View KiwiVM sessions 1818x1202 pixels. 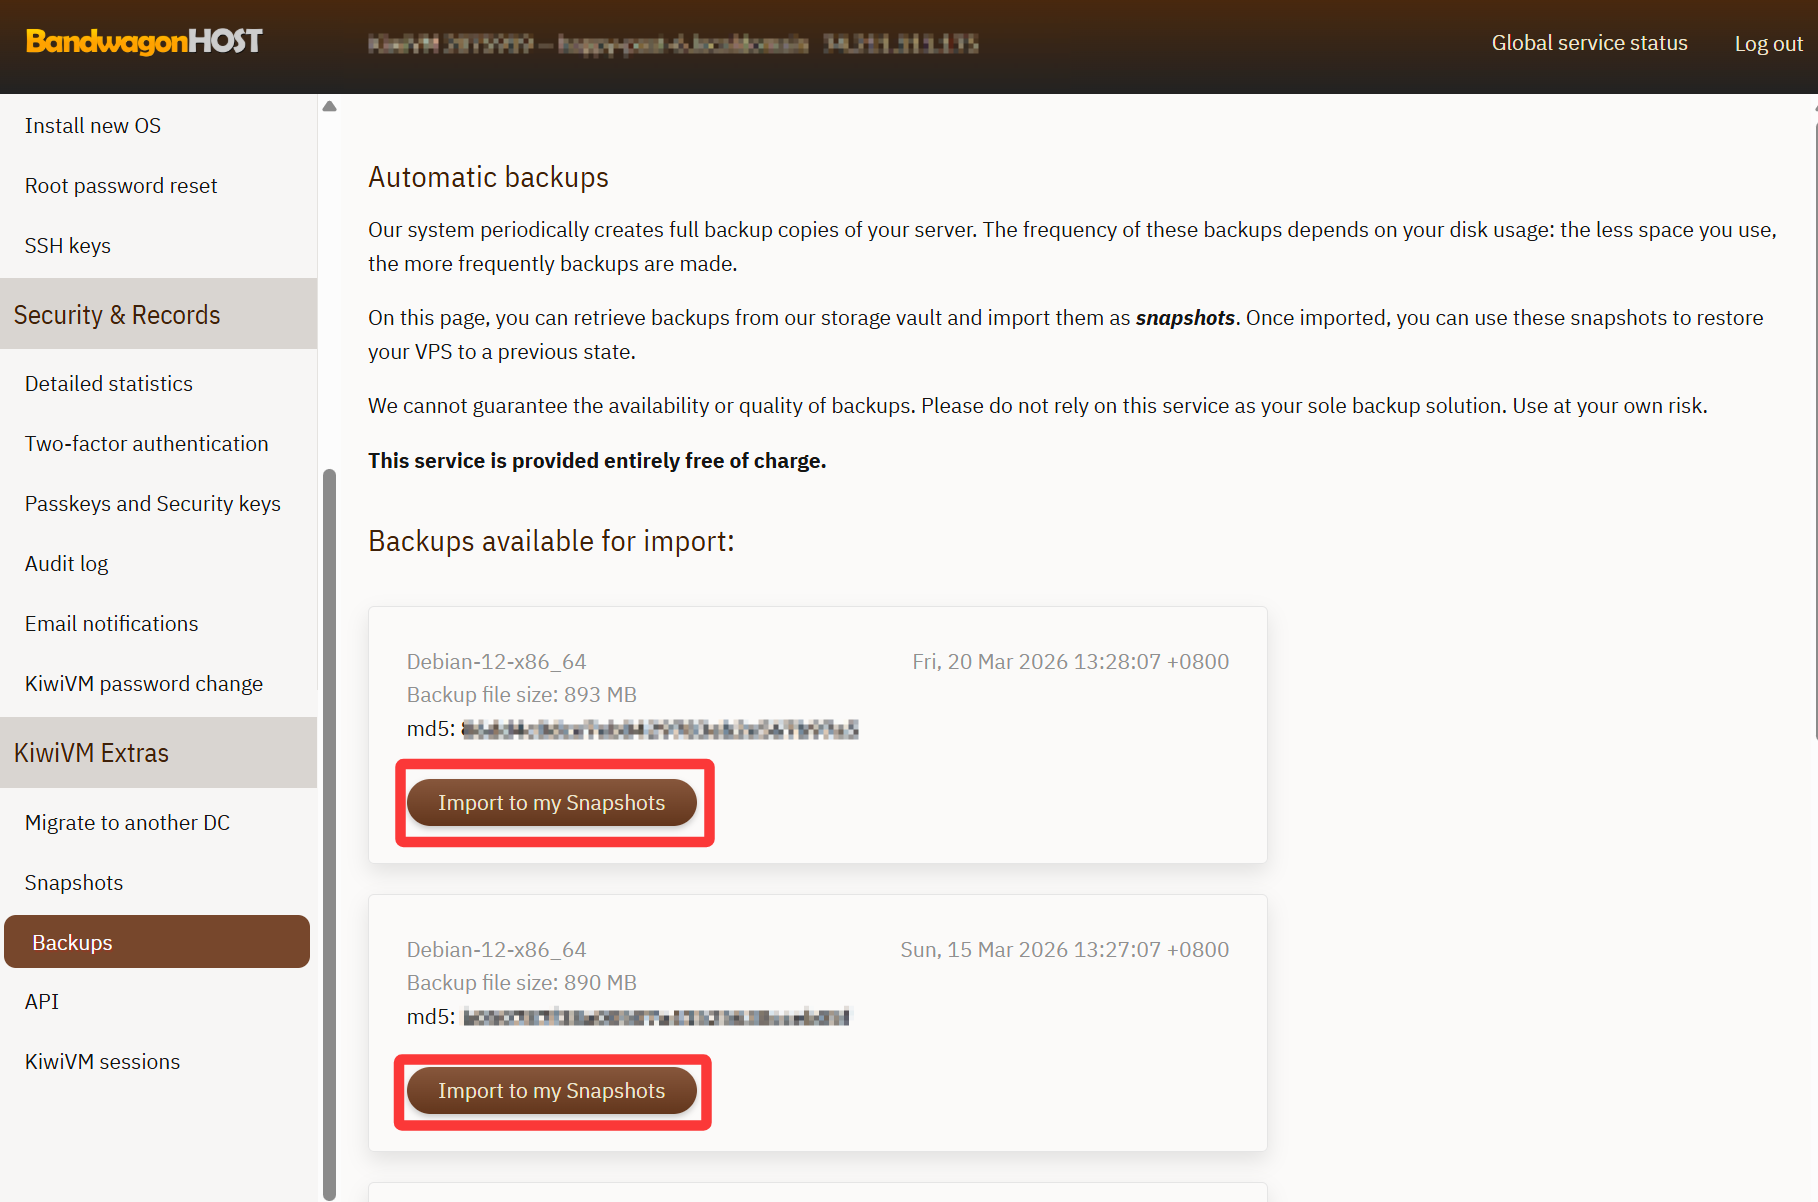(x=103, y=1062)
